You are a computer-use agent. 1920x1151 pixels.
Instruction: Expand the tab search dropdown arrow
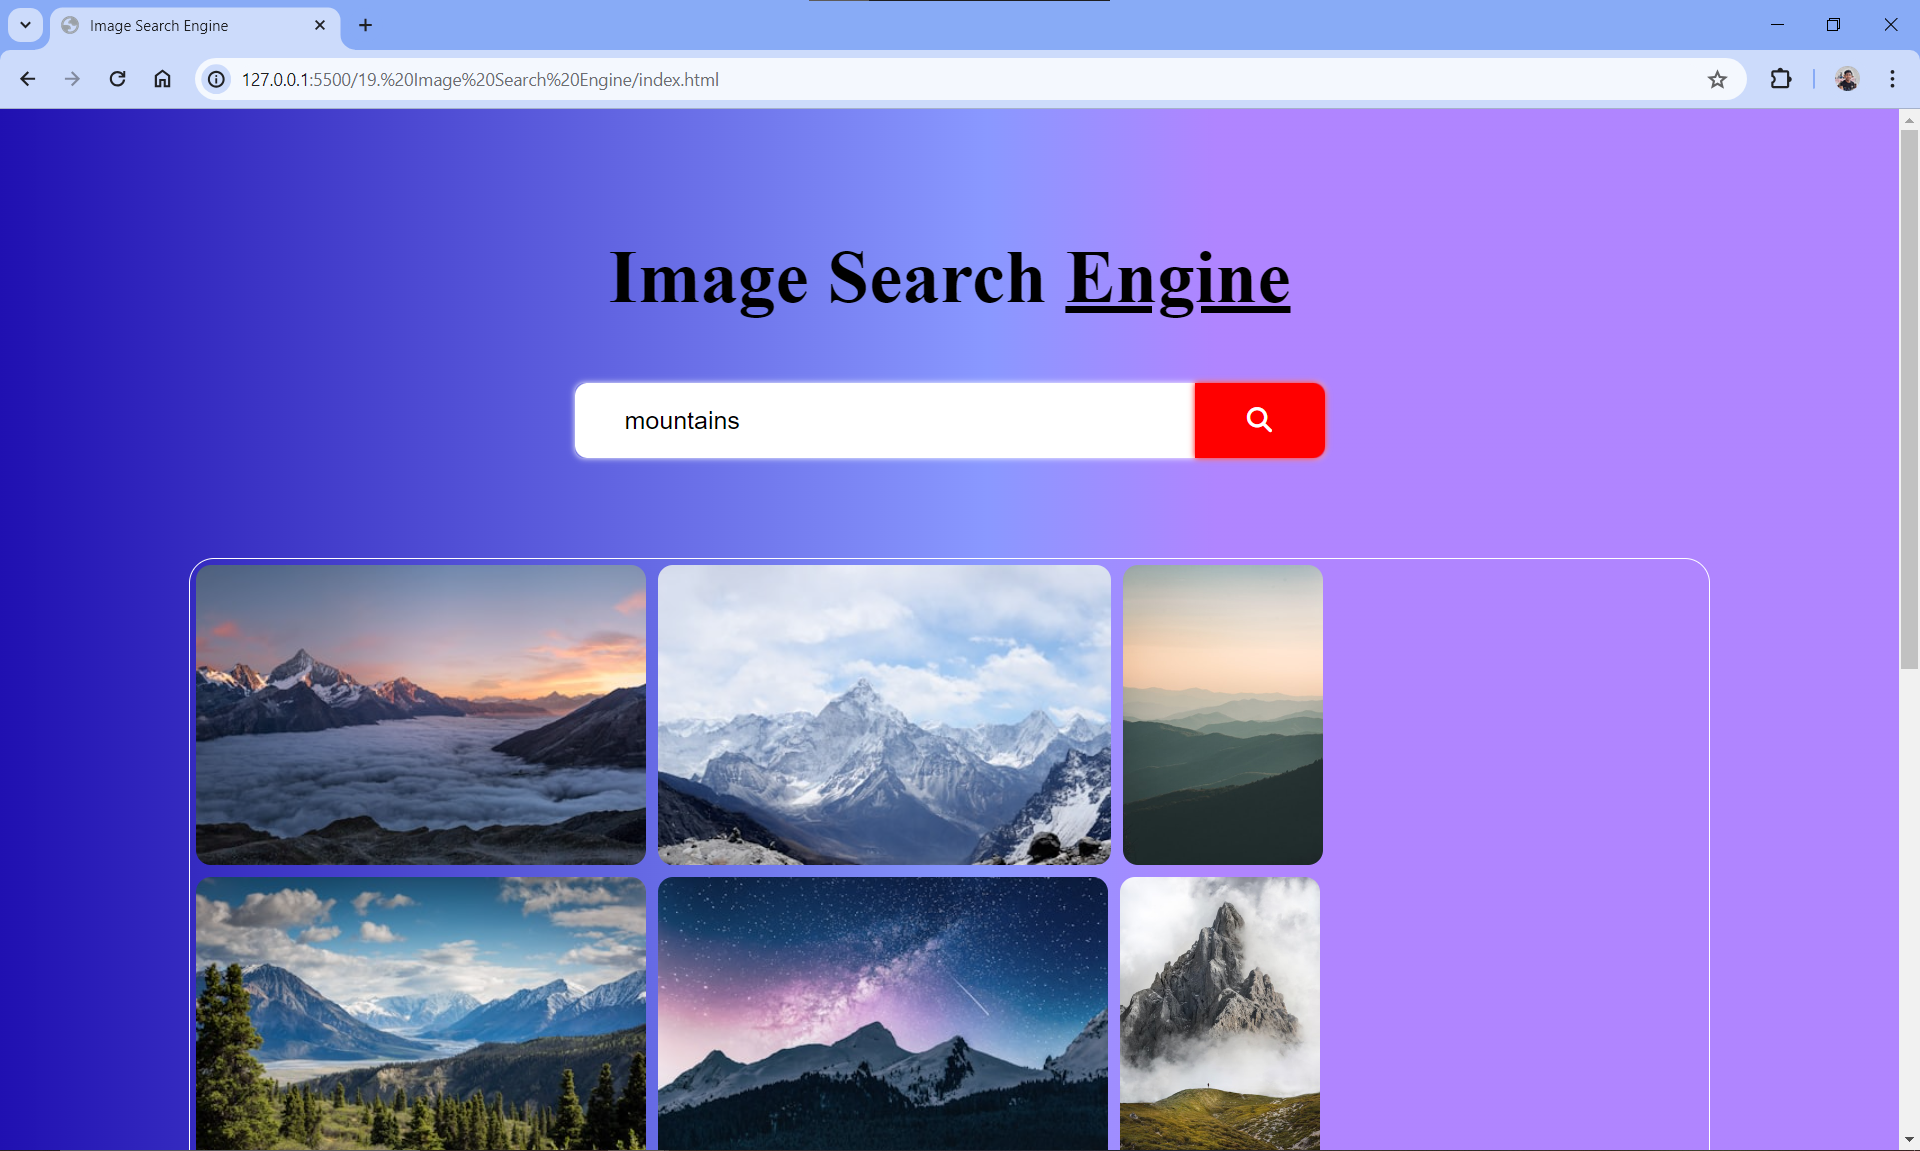[25, 25]
